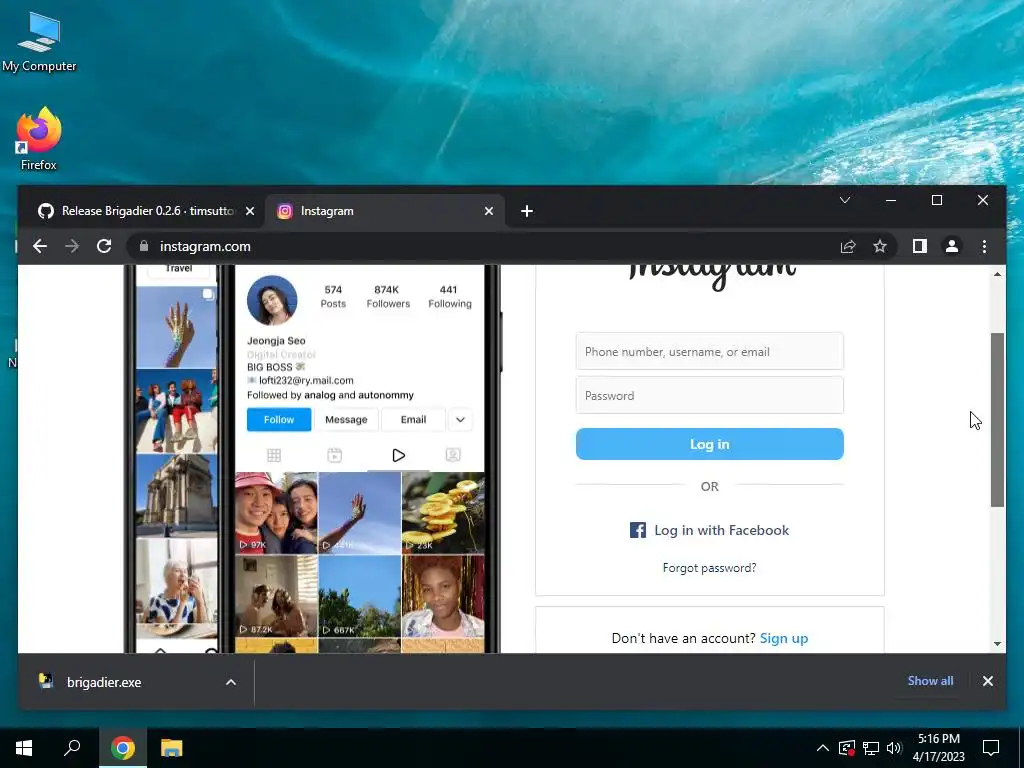
Task: Log in with Facebook
Action: pos(709,530)
